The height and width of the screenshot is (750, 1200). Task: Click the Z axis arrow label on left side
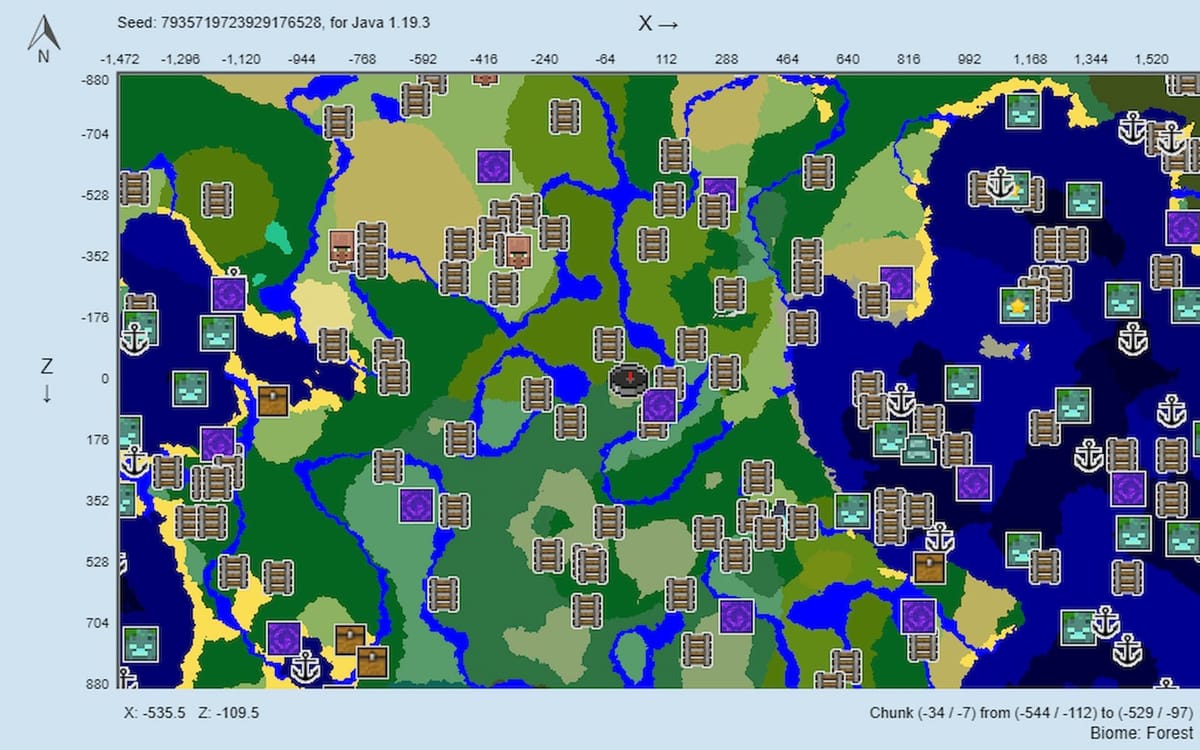point(45,375)
